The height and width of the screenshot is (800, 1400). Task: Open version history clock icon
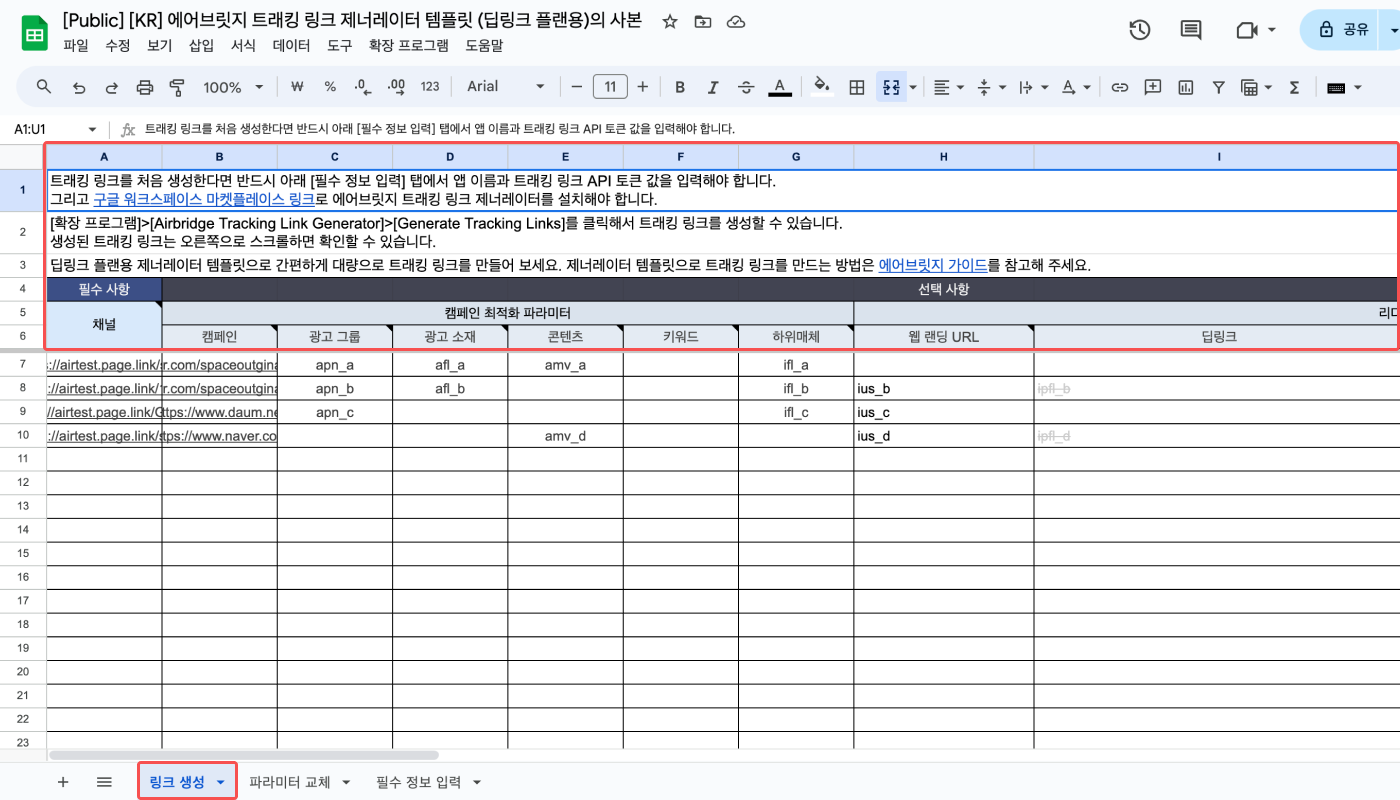click(1139, 30)
